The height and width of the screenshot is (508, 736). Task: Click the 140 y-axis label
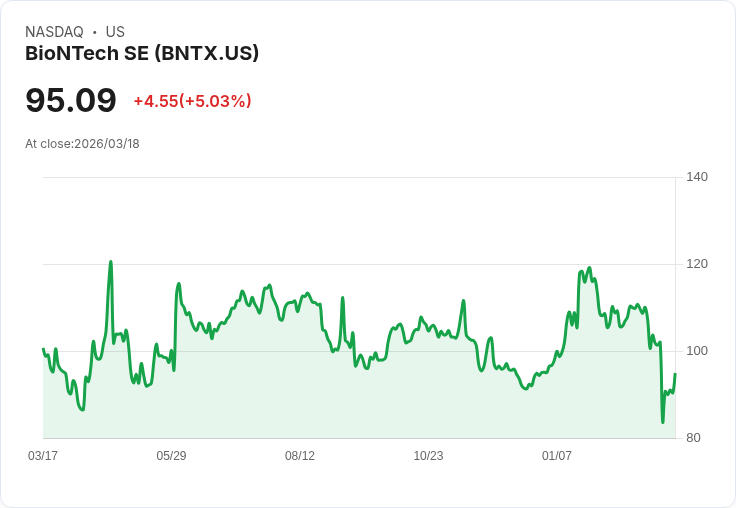(697, 177)
